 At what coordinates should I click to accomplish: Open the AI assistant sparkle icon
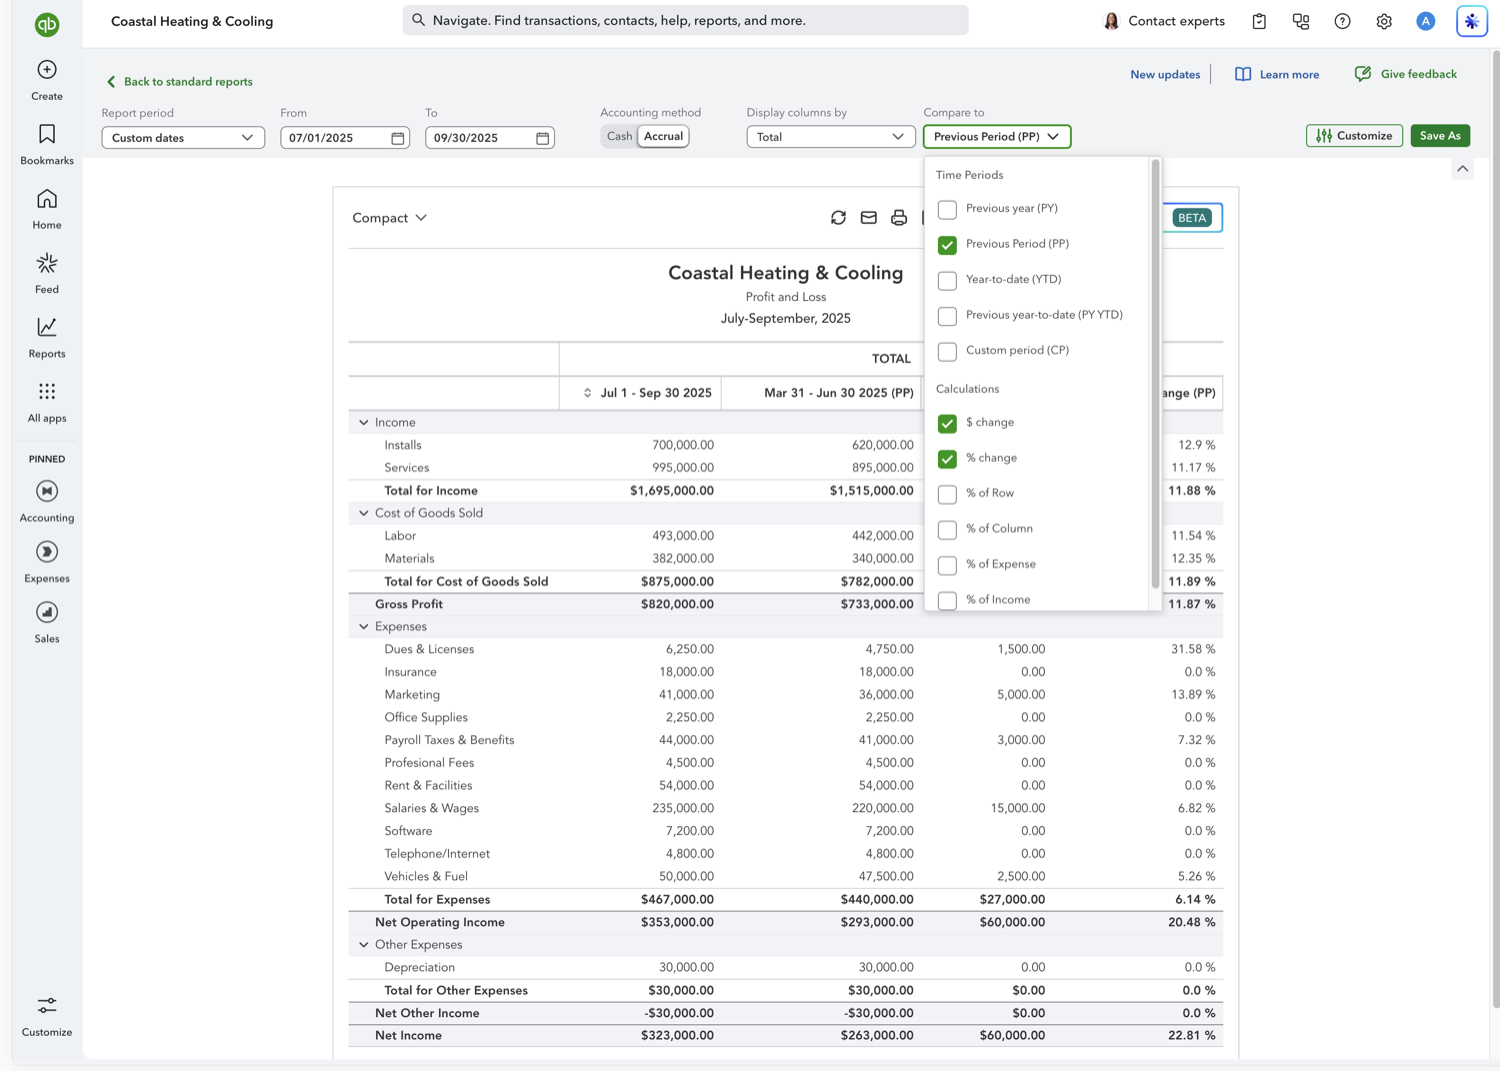(1472, 21)
